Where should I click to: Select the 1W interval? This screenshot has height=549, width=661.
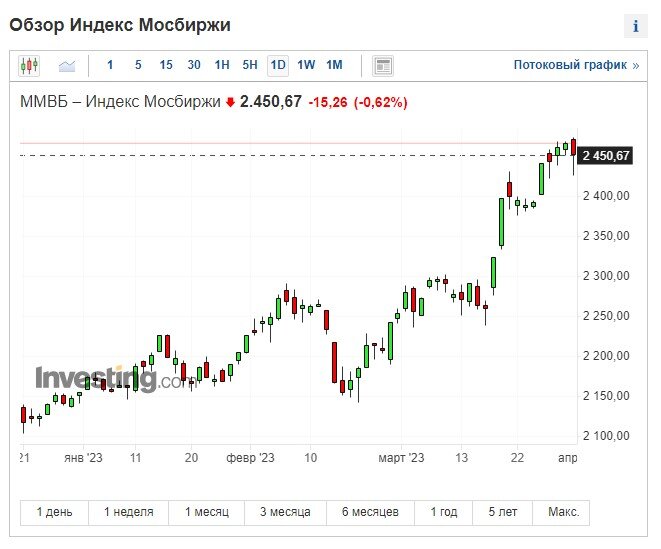coord(306,65)
